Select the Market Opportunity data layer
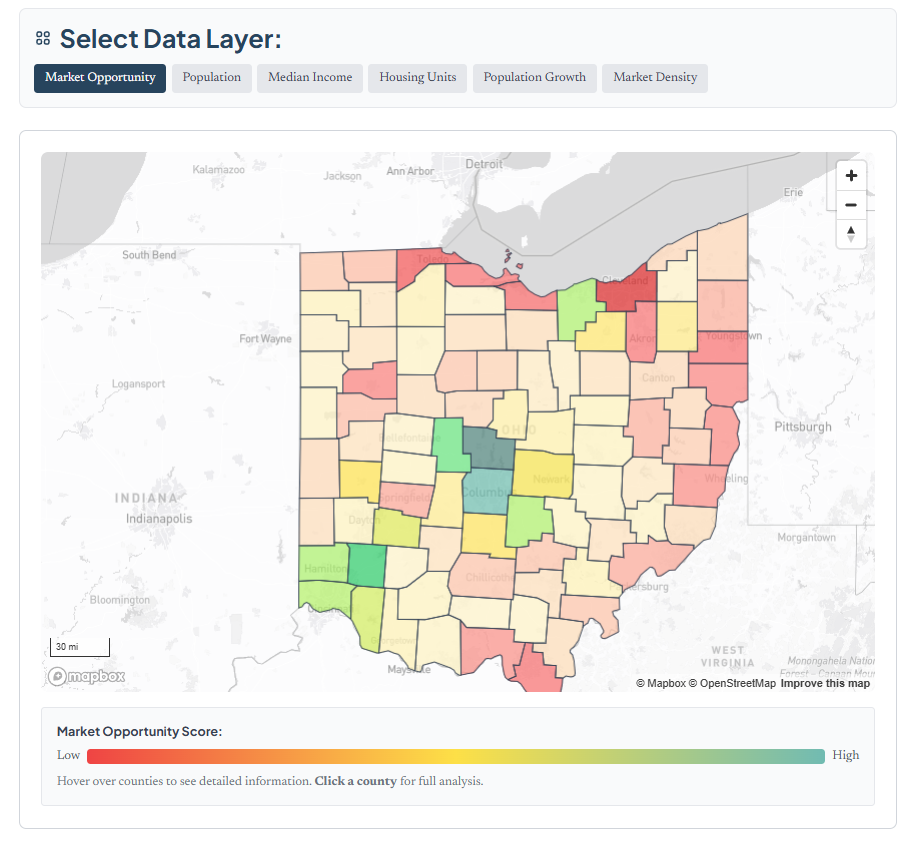Viewport: 910px width, 843px height. pos(100,78)
